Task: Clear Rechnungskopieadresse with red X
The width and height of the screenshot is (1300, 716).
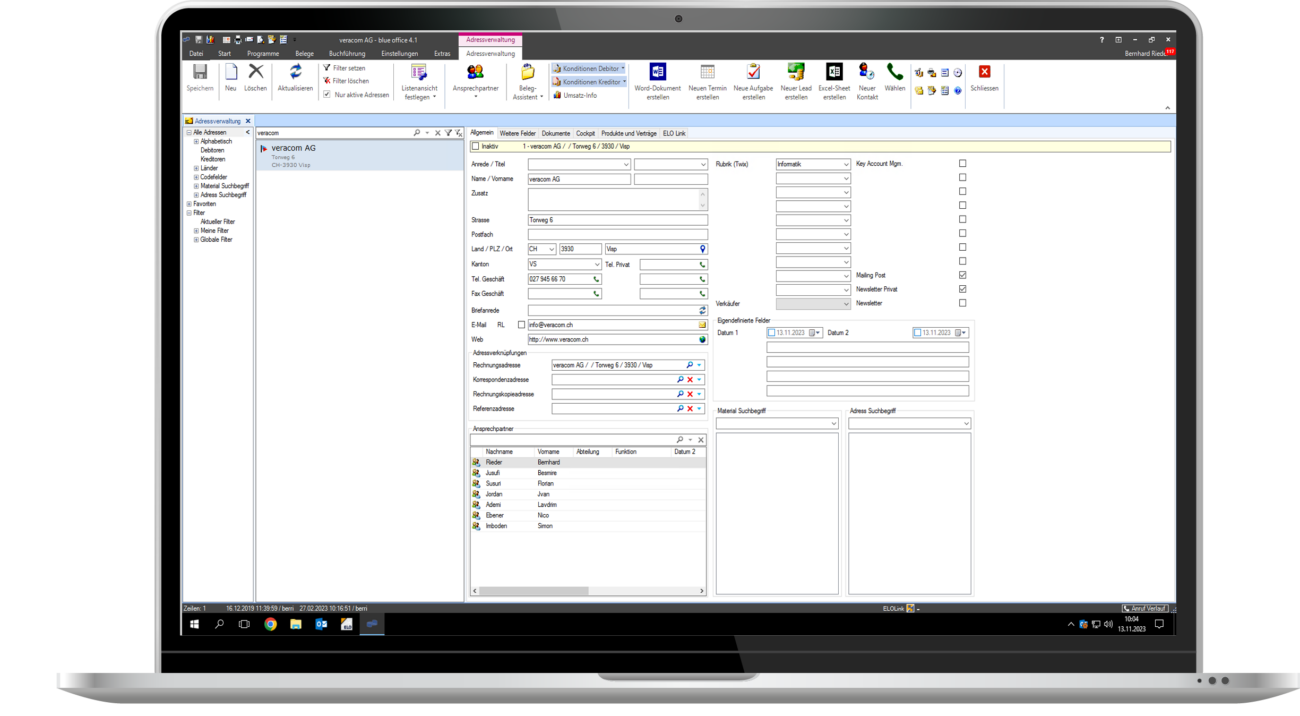Action: [x=690, y=394]
